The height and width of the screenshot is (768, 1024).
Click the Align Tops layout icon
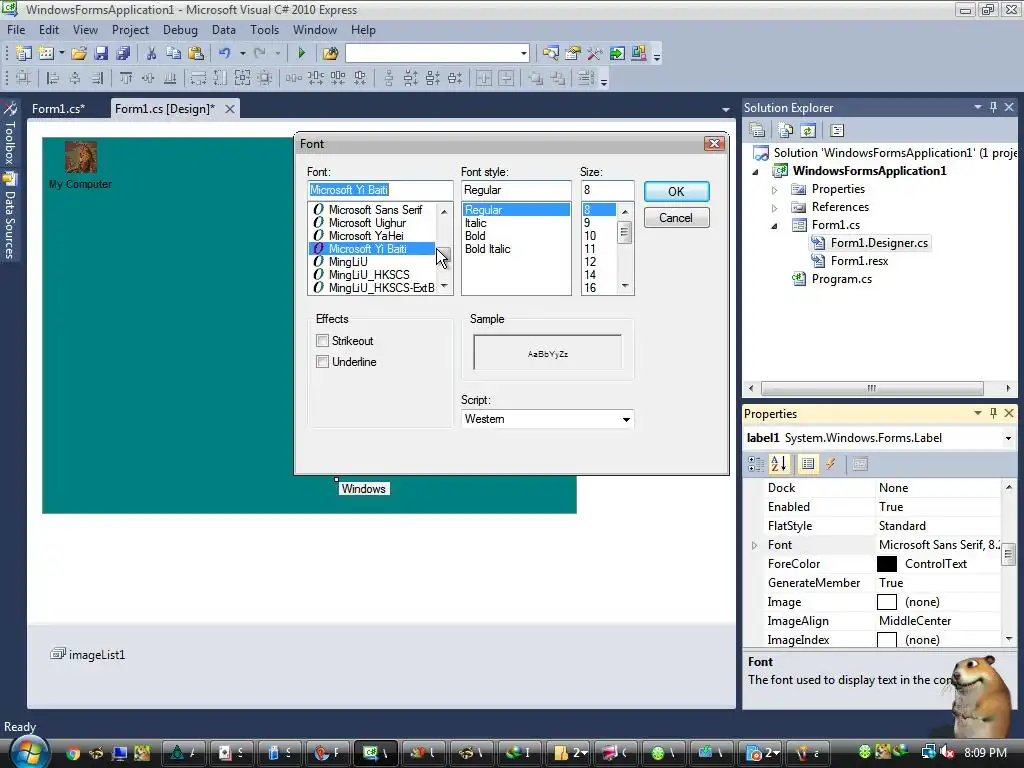tap(125, 78)
